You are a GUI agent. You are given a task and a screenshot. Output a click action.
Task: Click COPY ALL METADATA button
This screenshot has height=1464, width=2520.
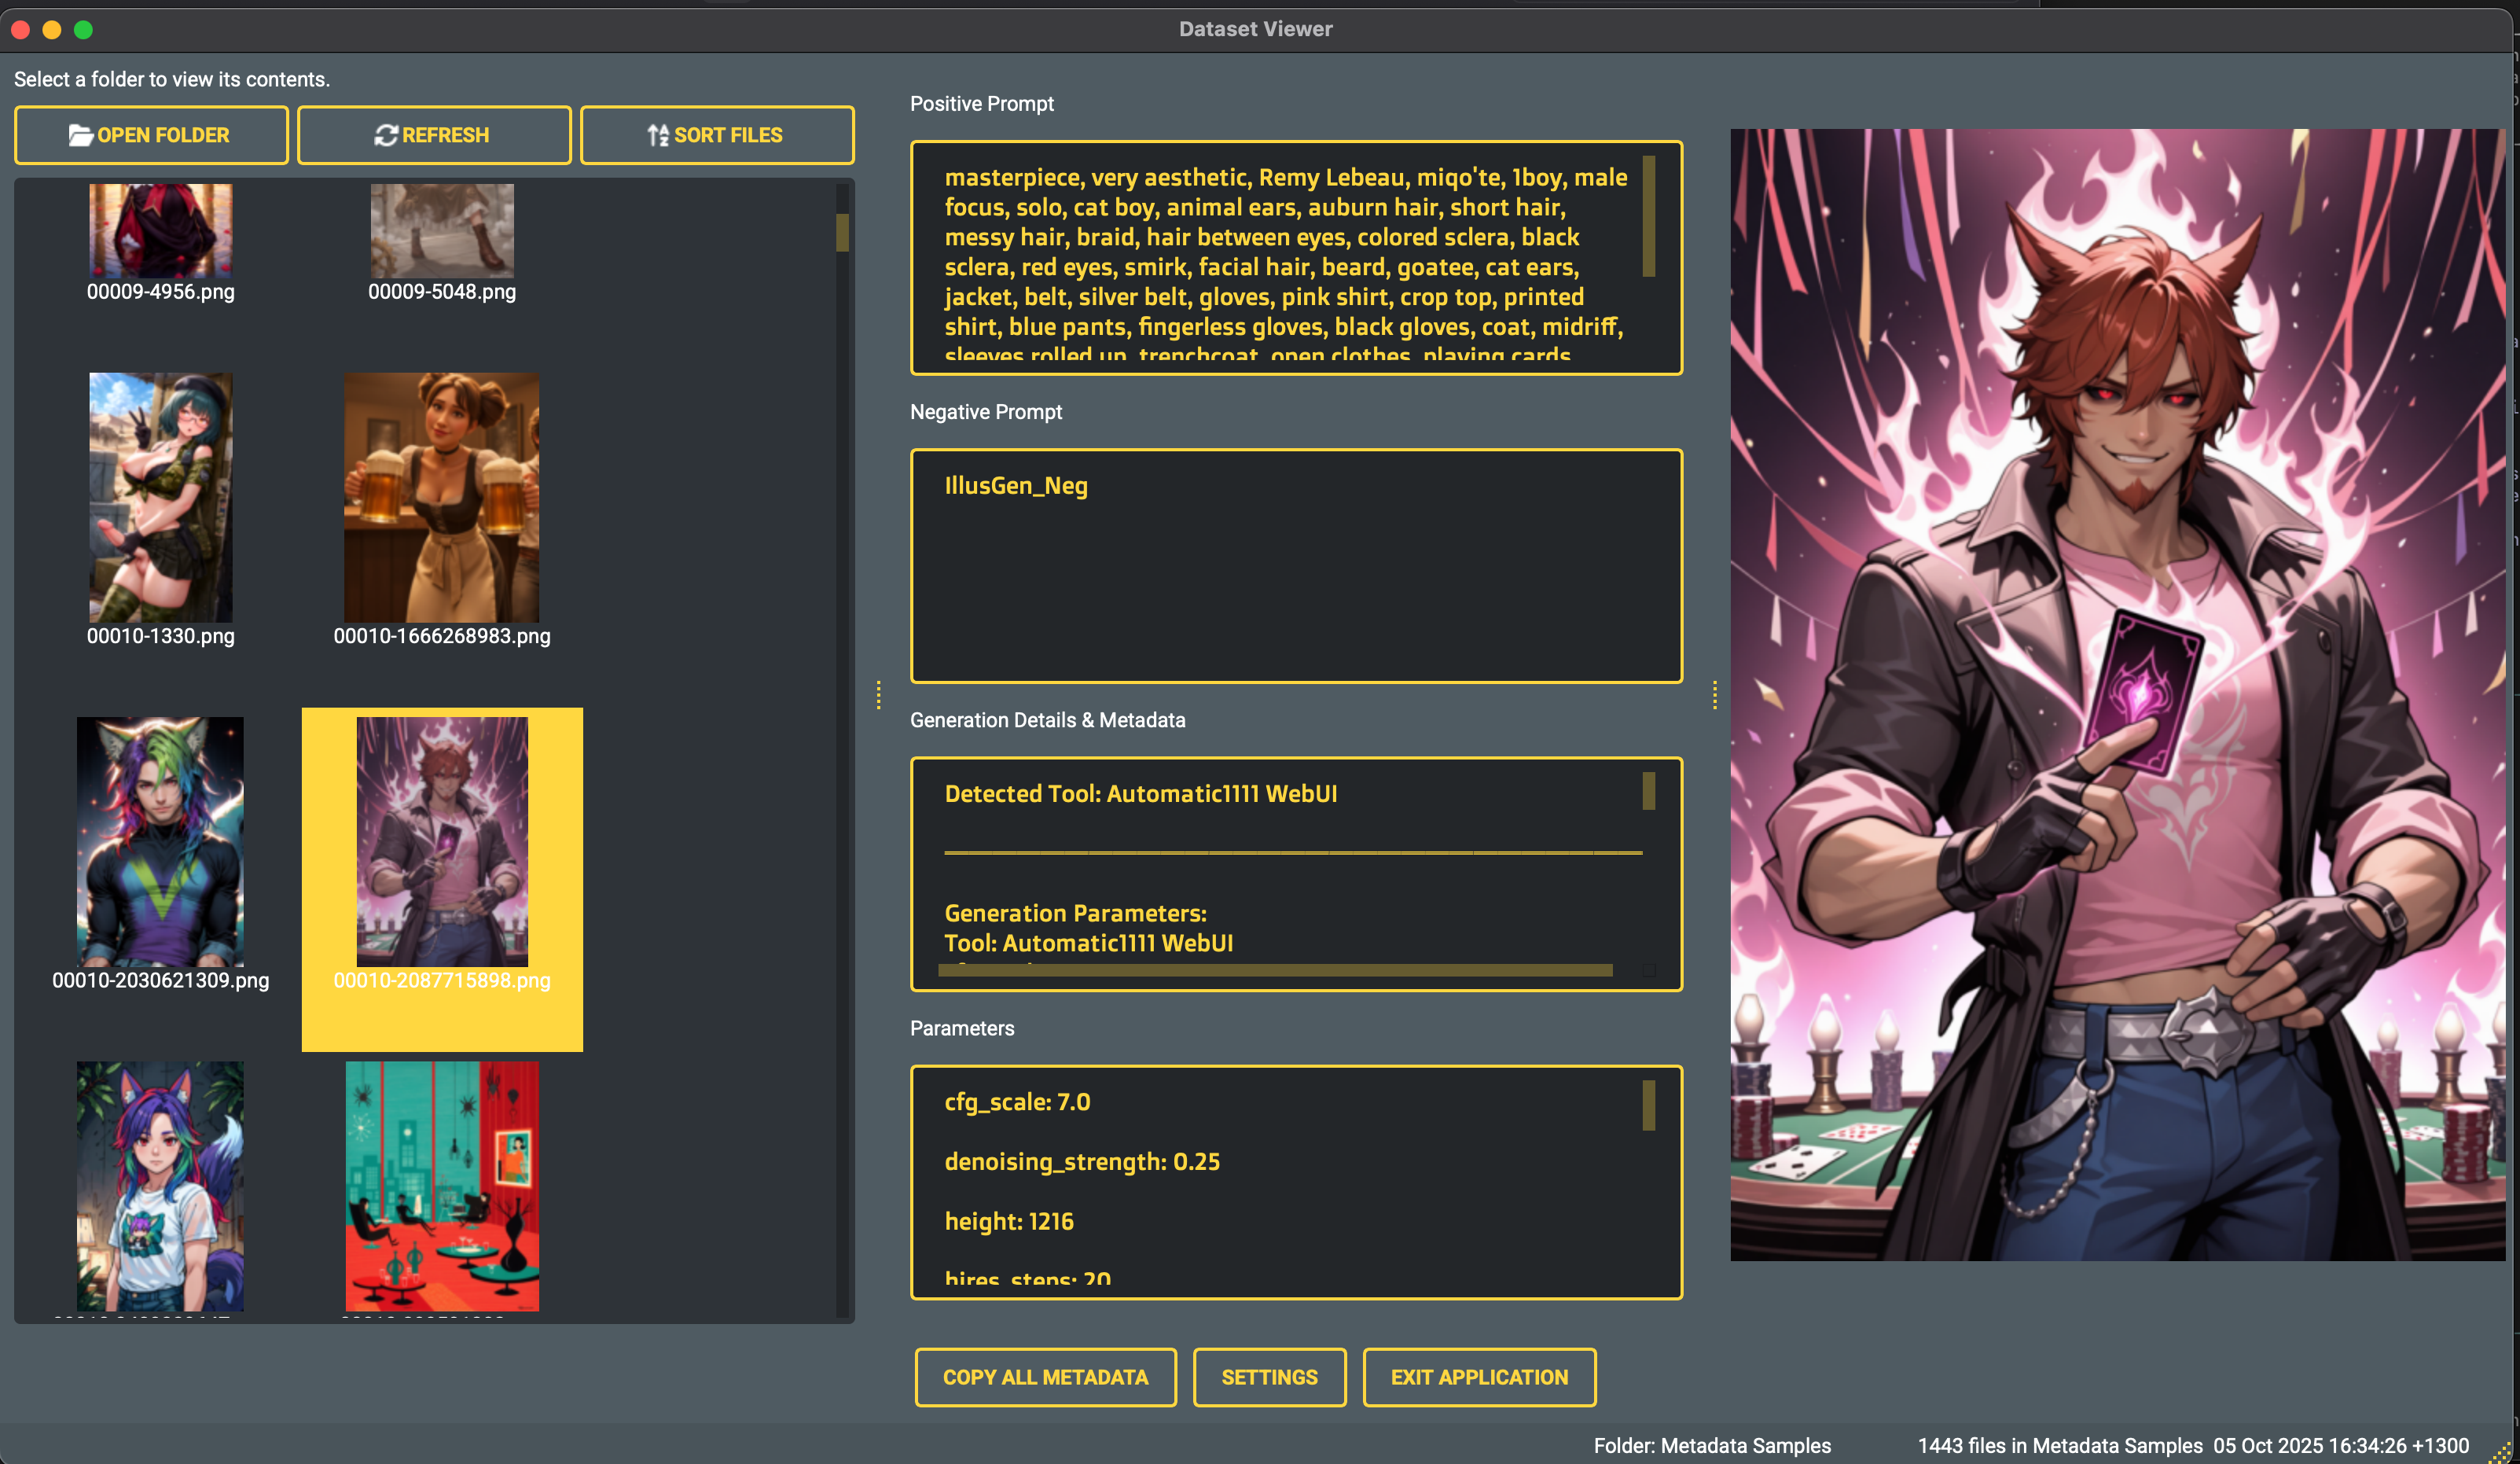1045,1377
